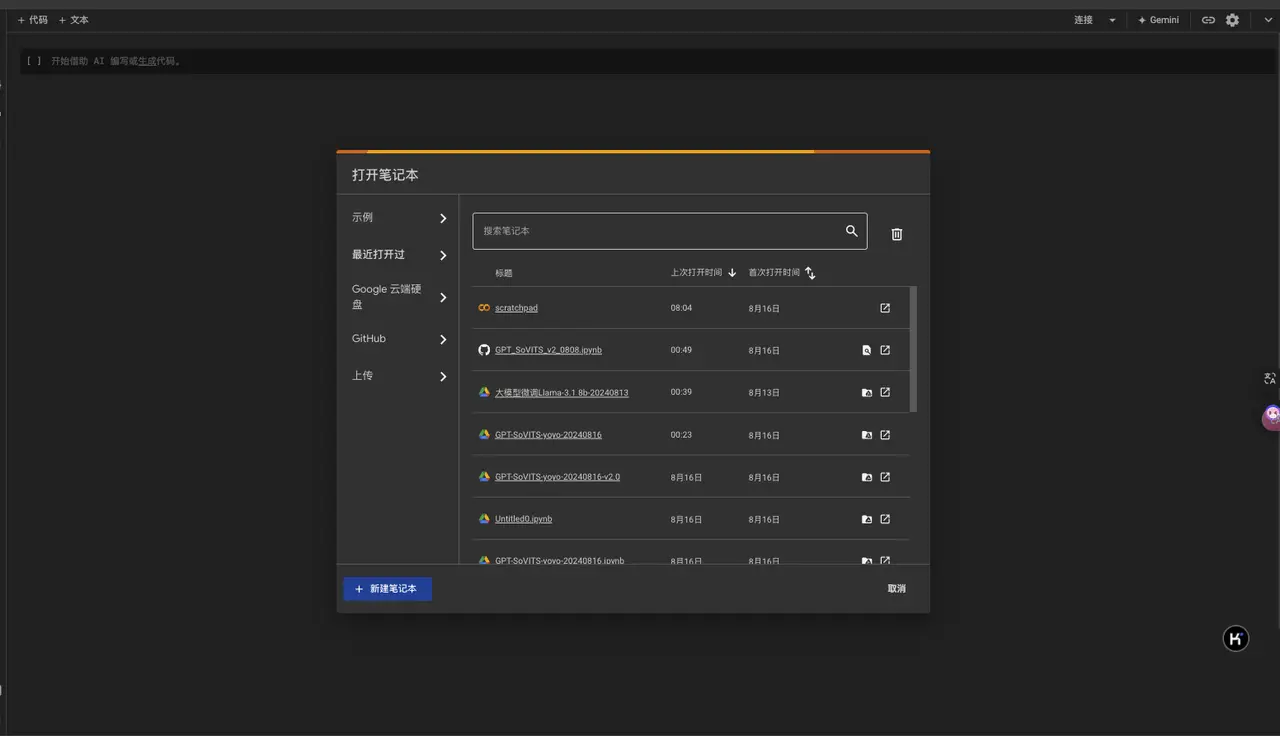Click the link icon in the top toolbar
Image resolution: width=1280 pixels, height=736 pixels.
click(1208, 20)
